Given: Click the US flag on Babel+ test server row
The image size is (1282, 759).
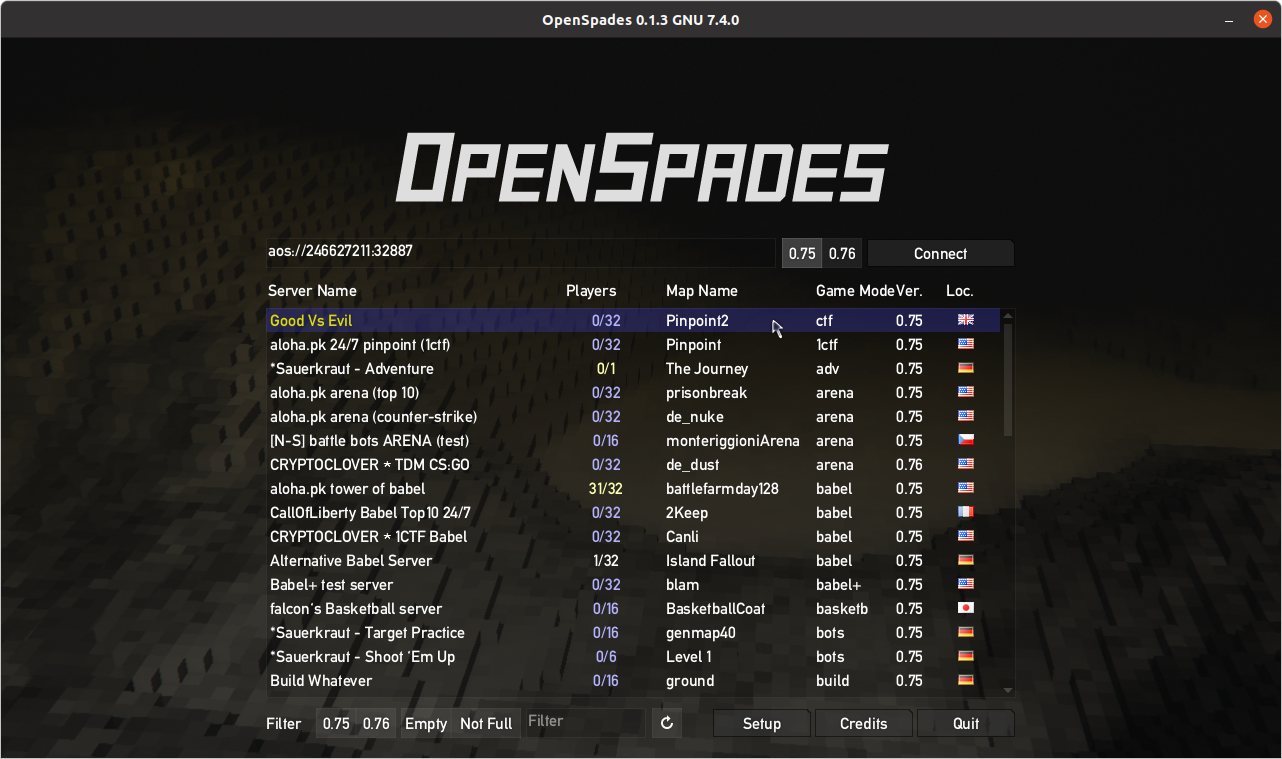Looking at the screenshot, I should [x=965, y=584].
